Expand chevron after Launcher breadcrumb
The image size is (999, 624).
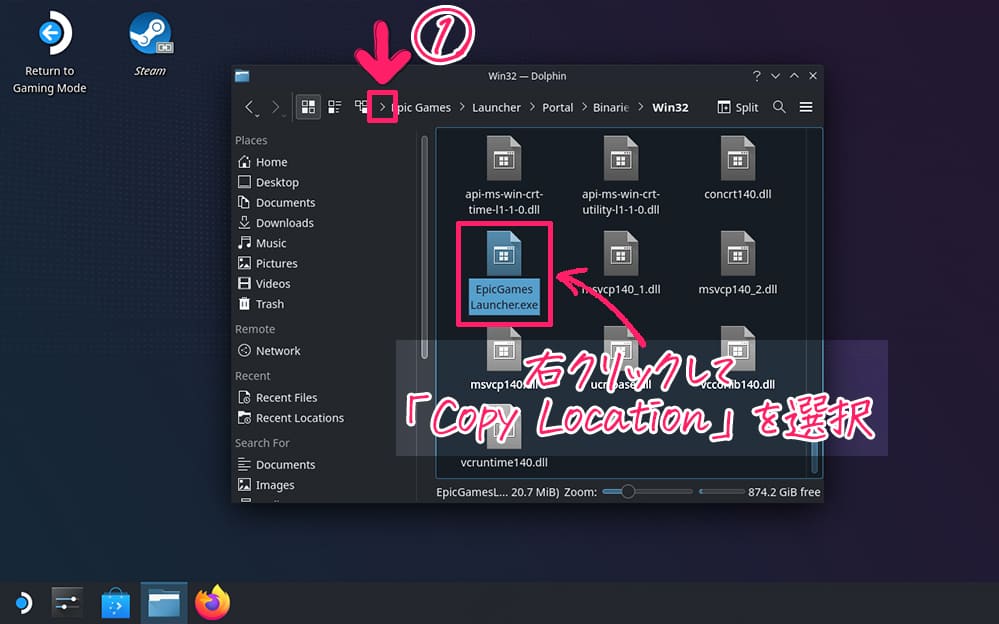(532, 107)
